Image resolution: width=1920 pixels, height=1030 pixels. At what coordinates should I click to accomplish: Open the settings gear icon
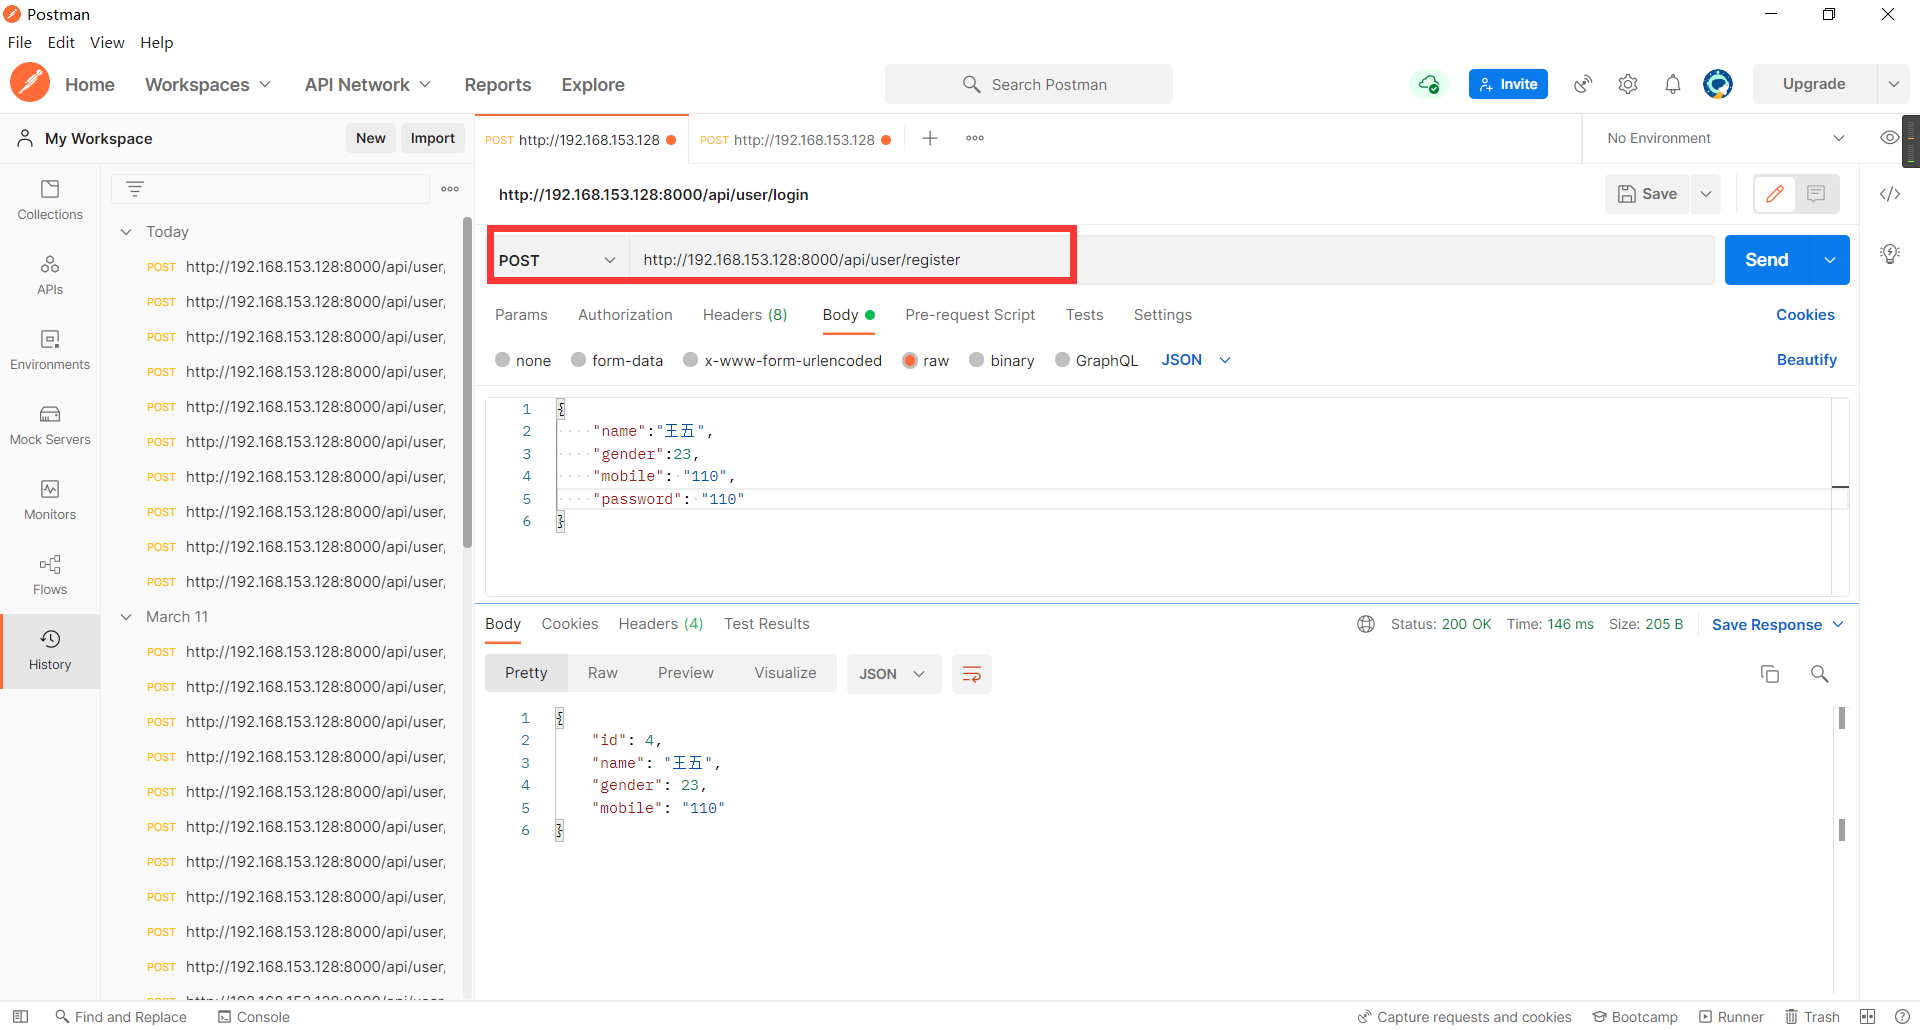[1628, 84]
